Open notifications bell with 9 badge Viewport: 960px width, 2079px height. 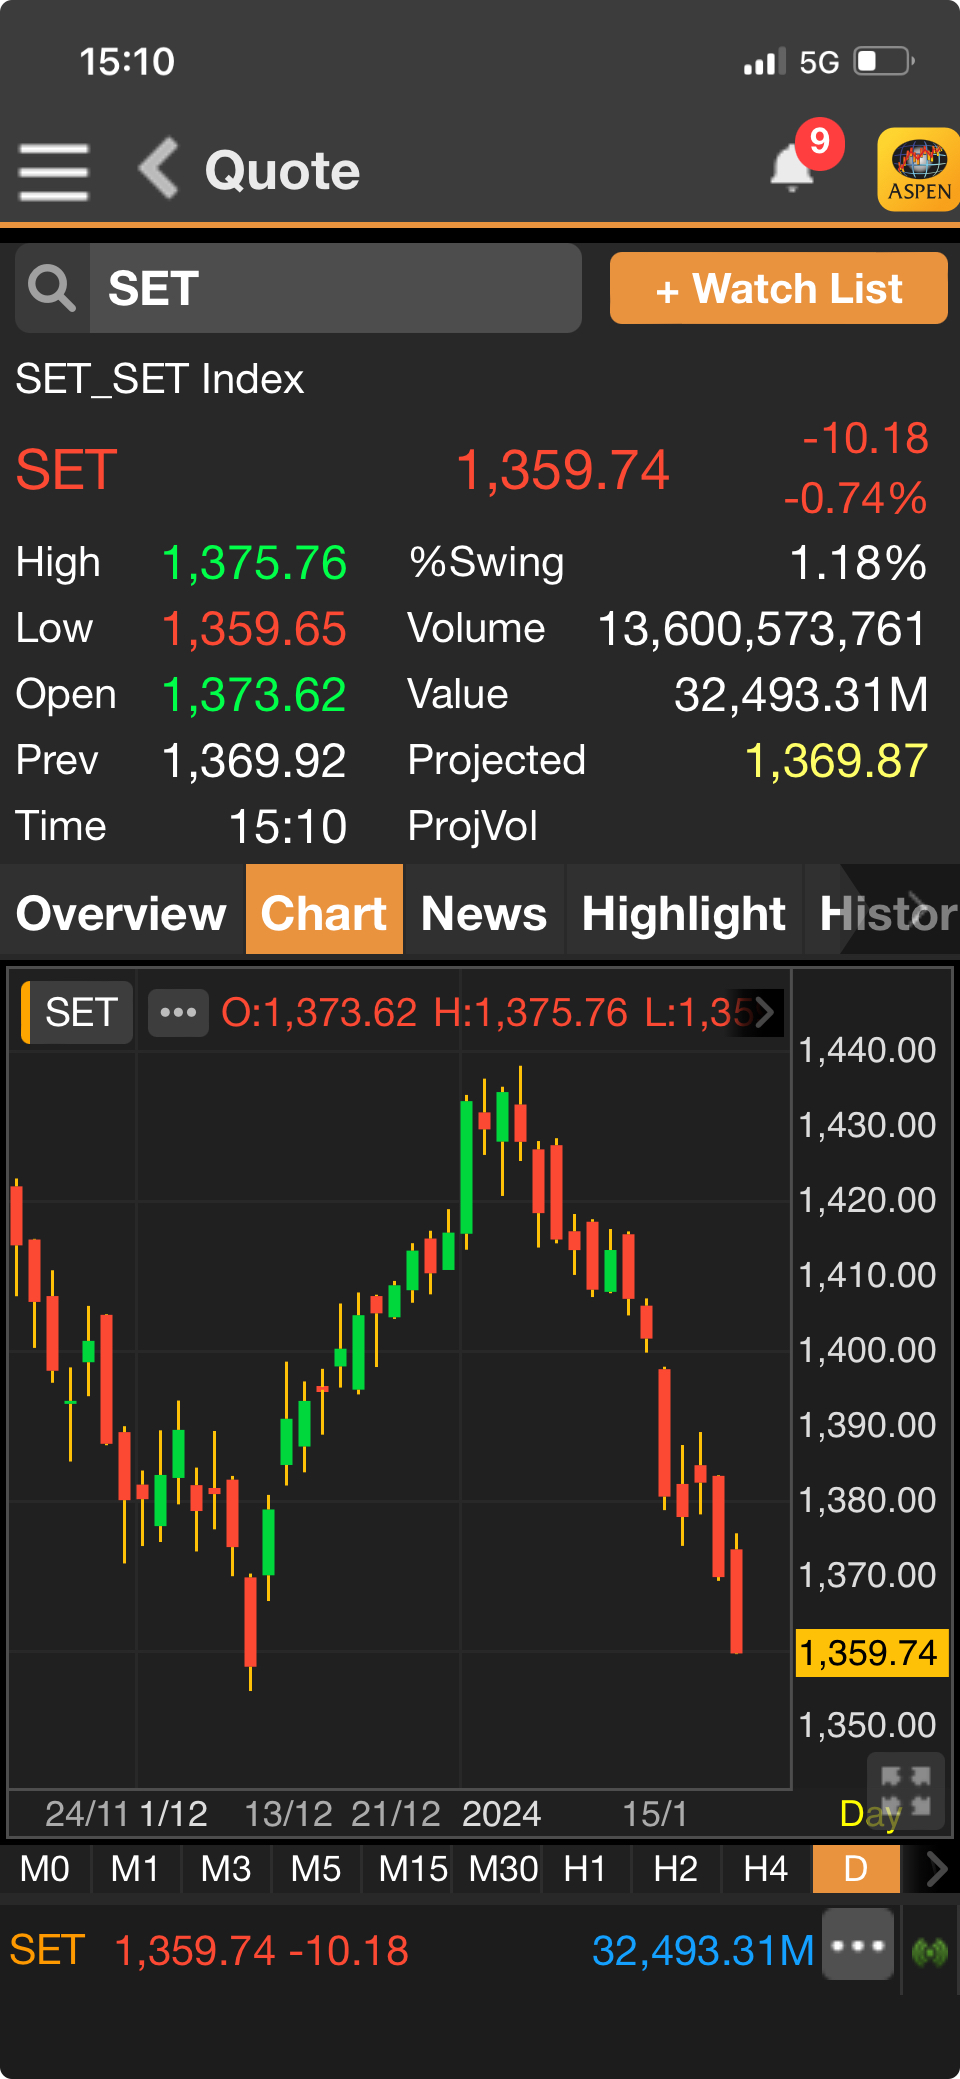click(x=793, y=166)
